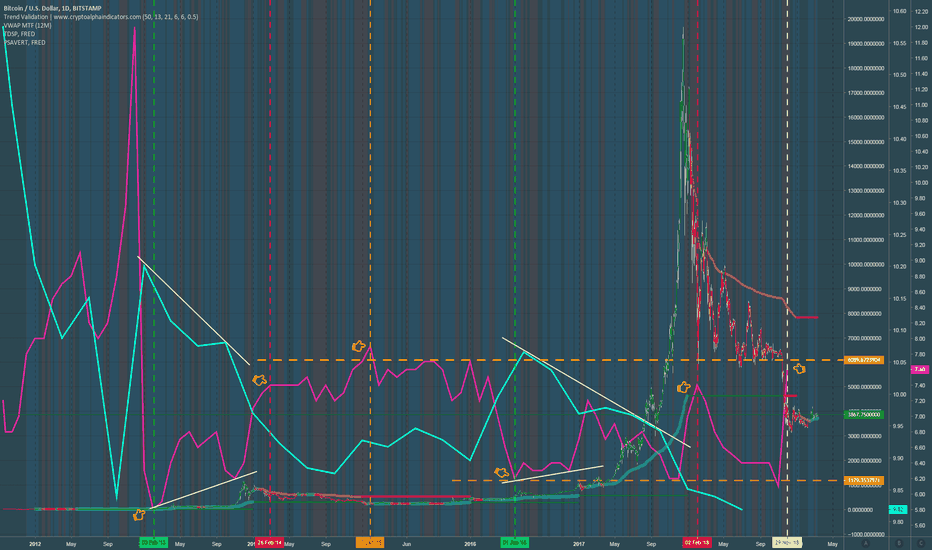Click the lower orange price label near 1579
The width and height of the screenshot is (932, 550).
(864, 480)
